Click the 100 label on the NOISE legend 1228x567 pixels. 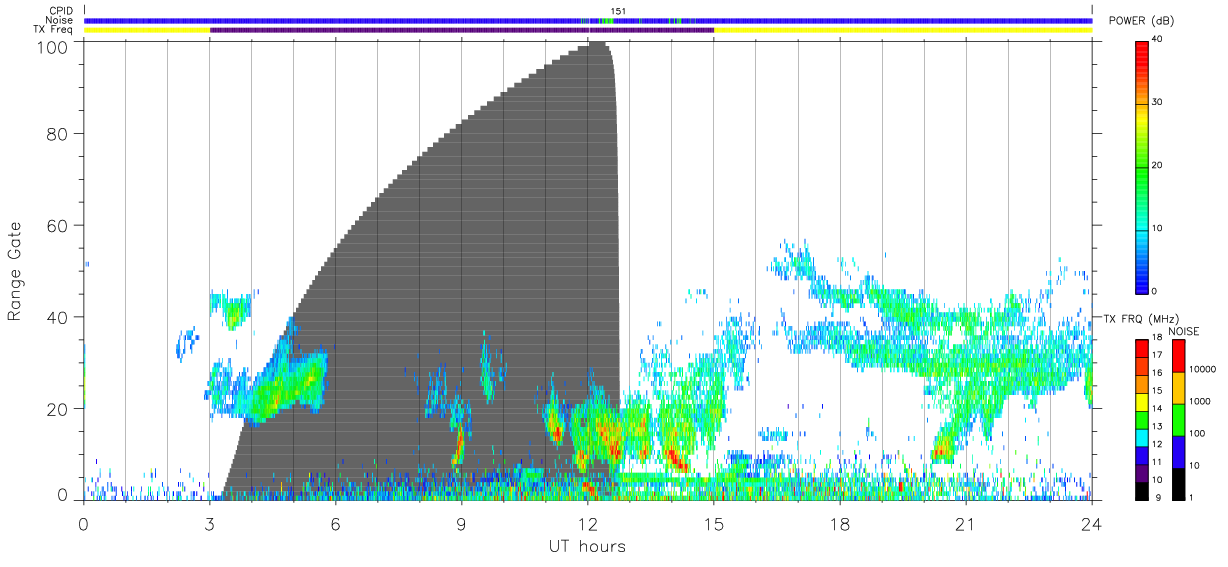[x=1196, y=434]
